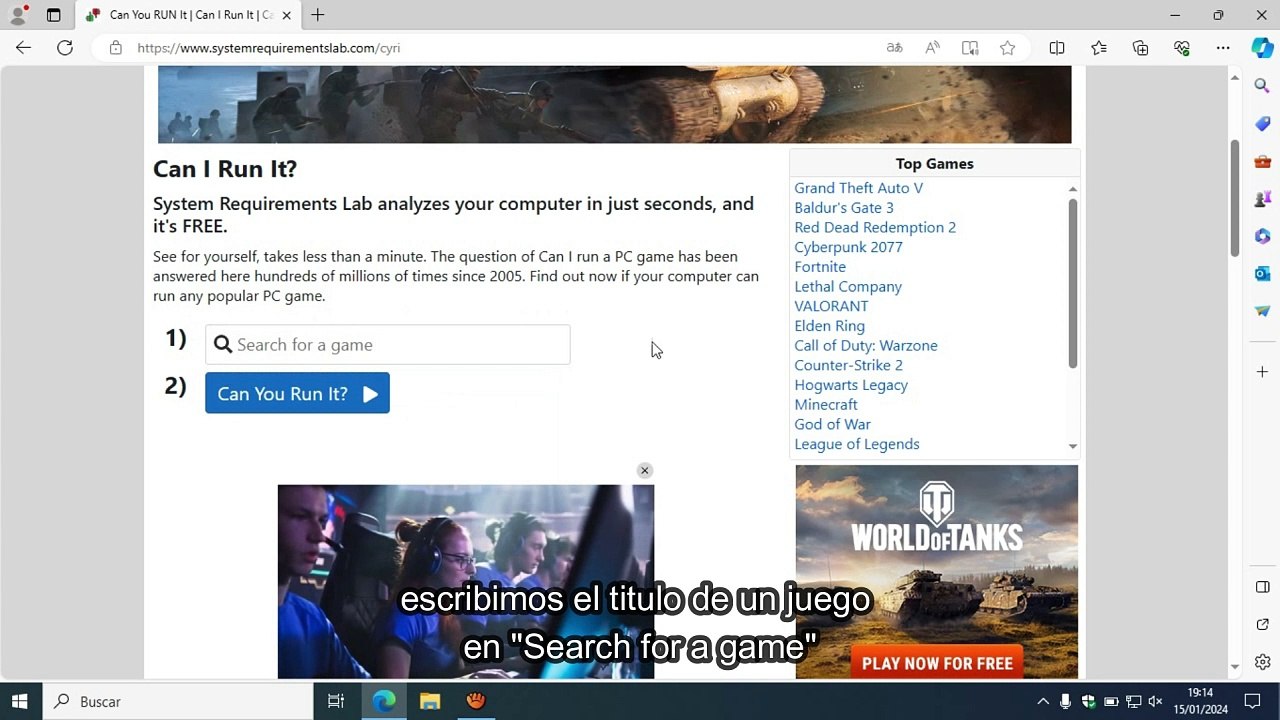
Task: Reload the current page
Action: pyautogui.click(x=65, y=48)
